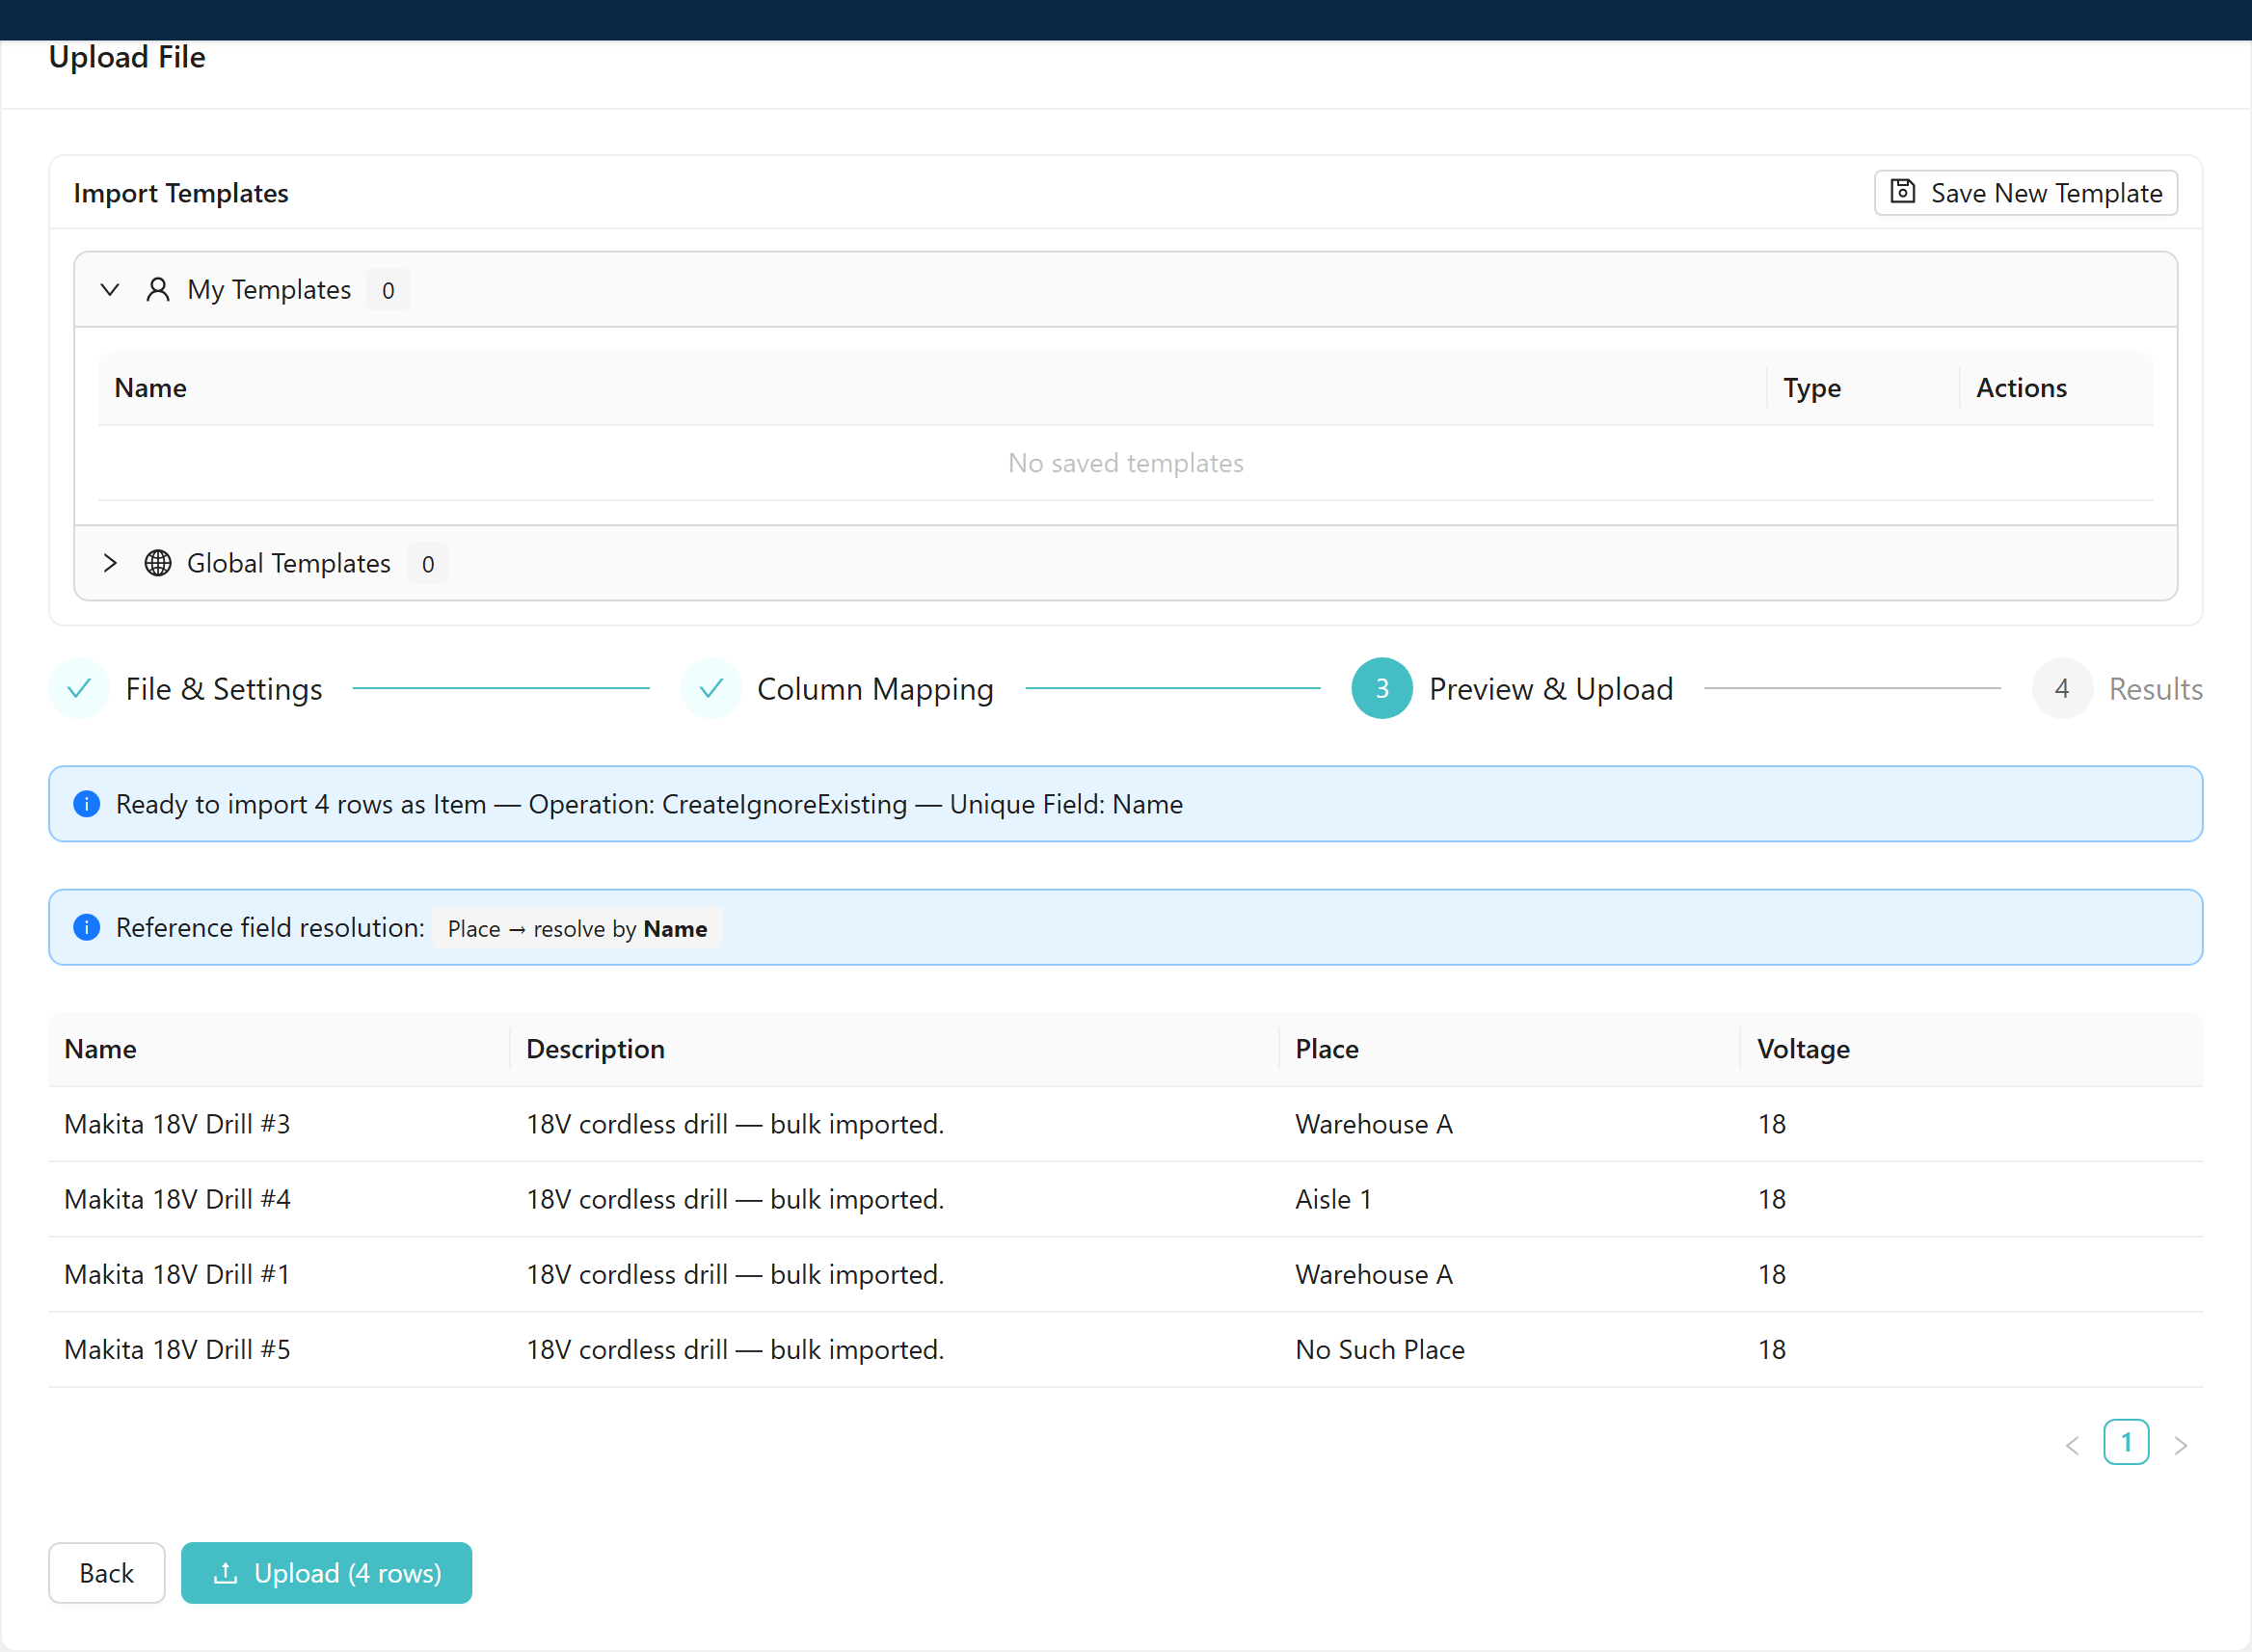Click the user icon beside My Templates
Image resolution: width=2252 pixels, height=1652 pixels.
tap(158, 290)
